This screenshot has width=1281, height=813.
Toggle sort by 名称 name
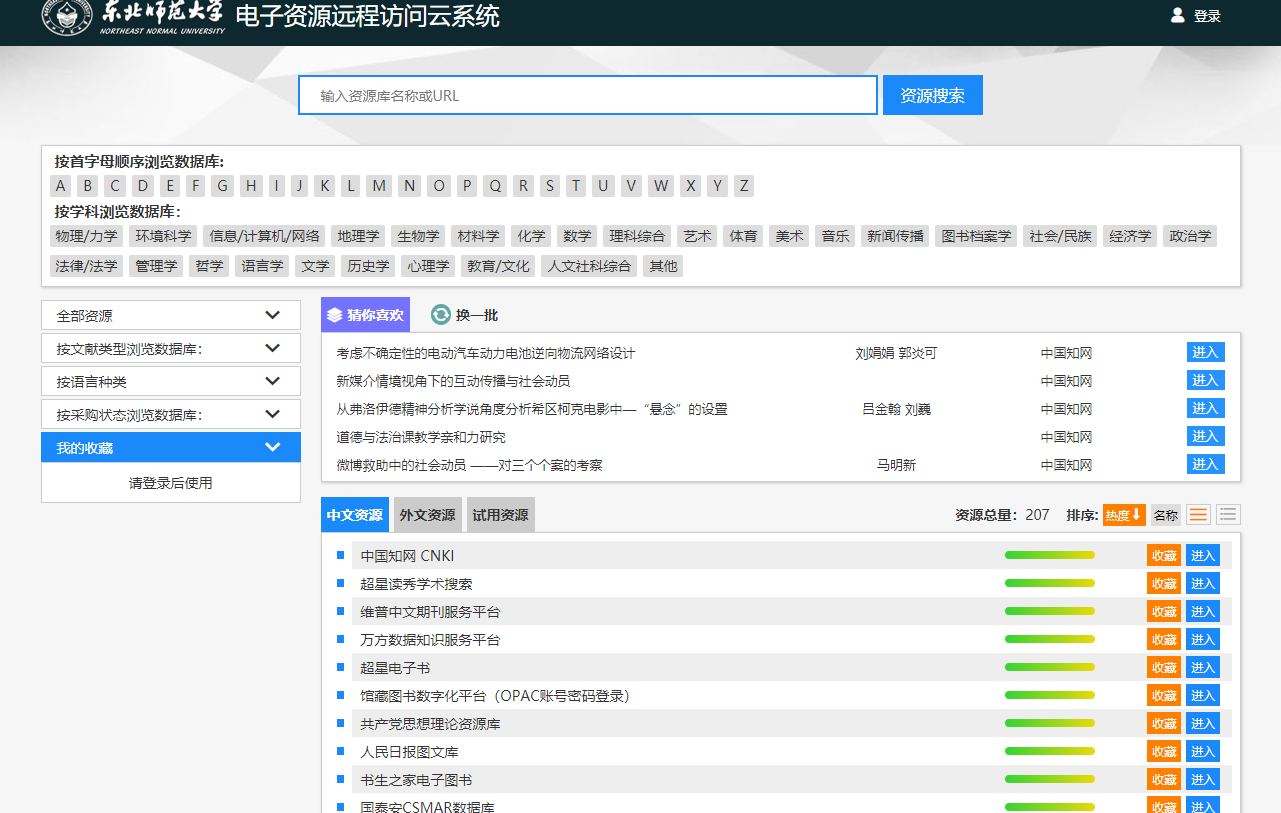tap(1165, 515)
